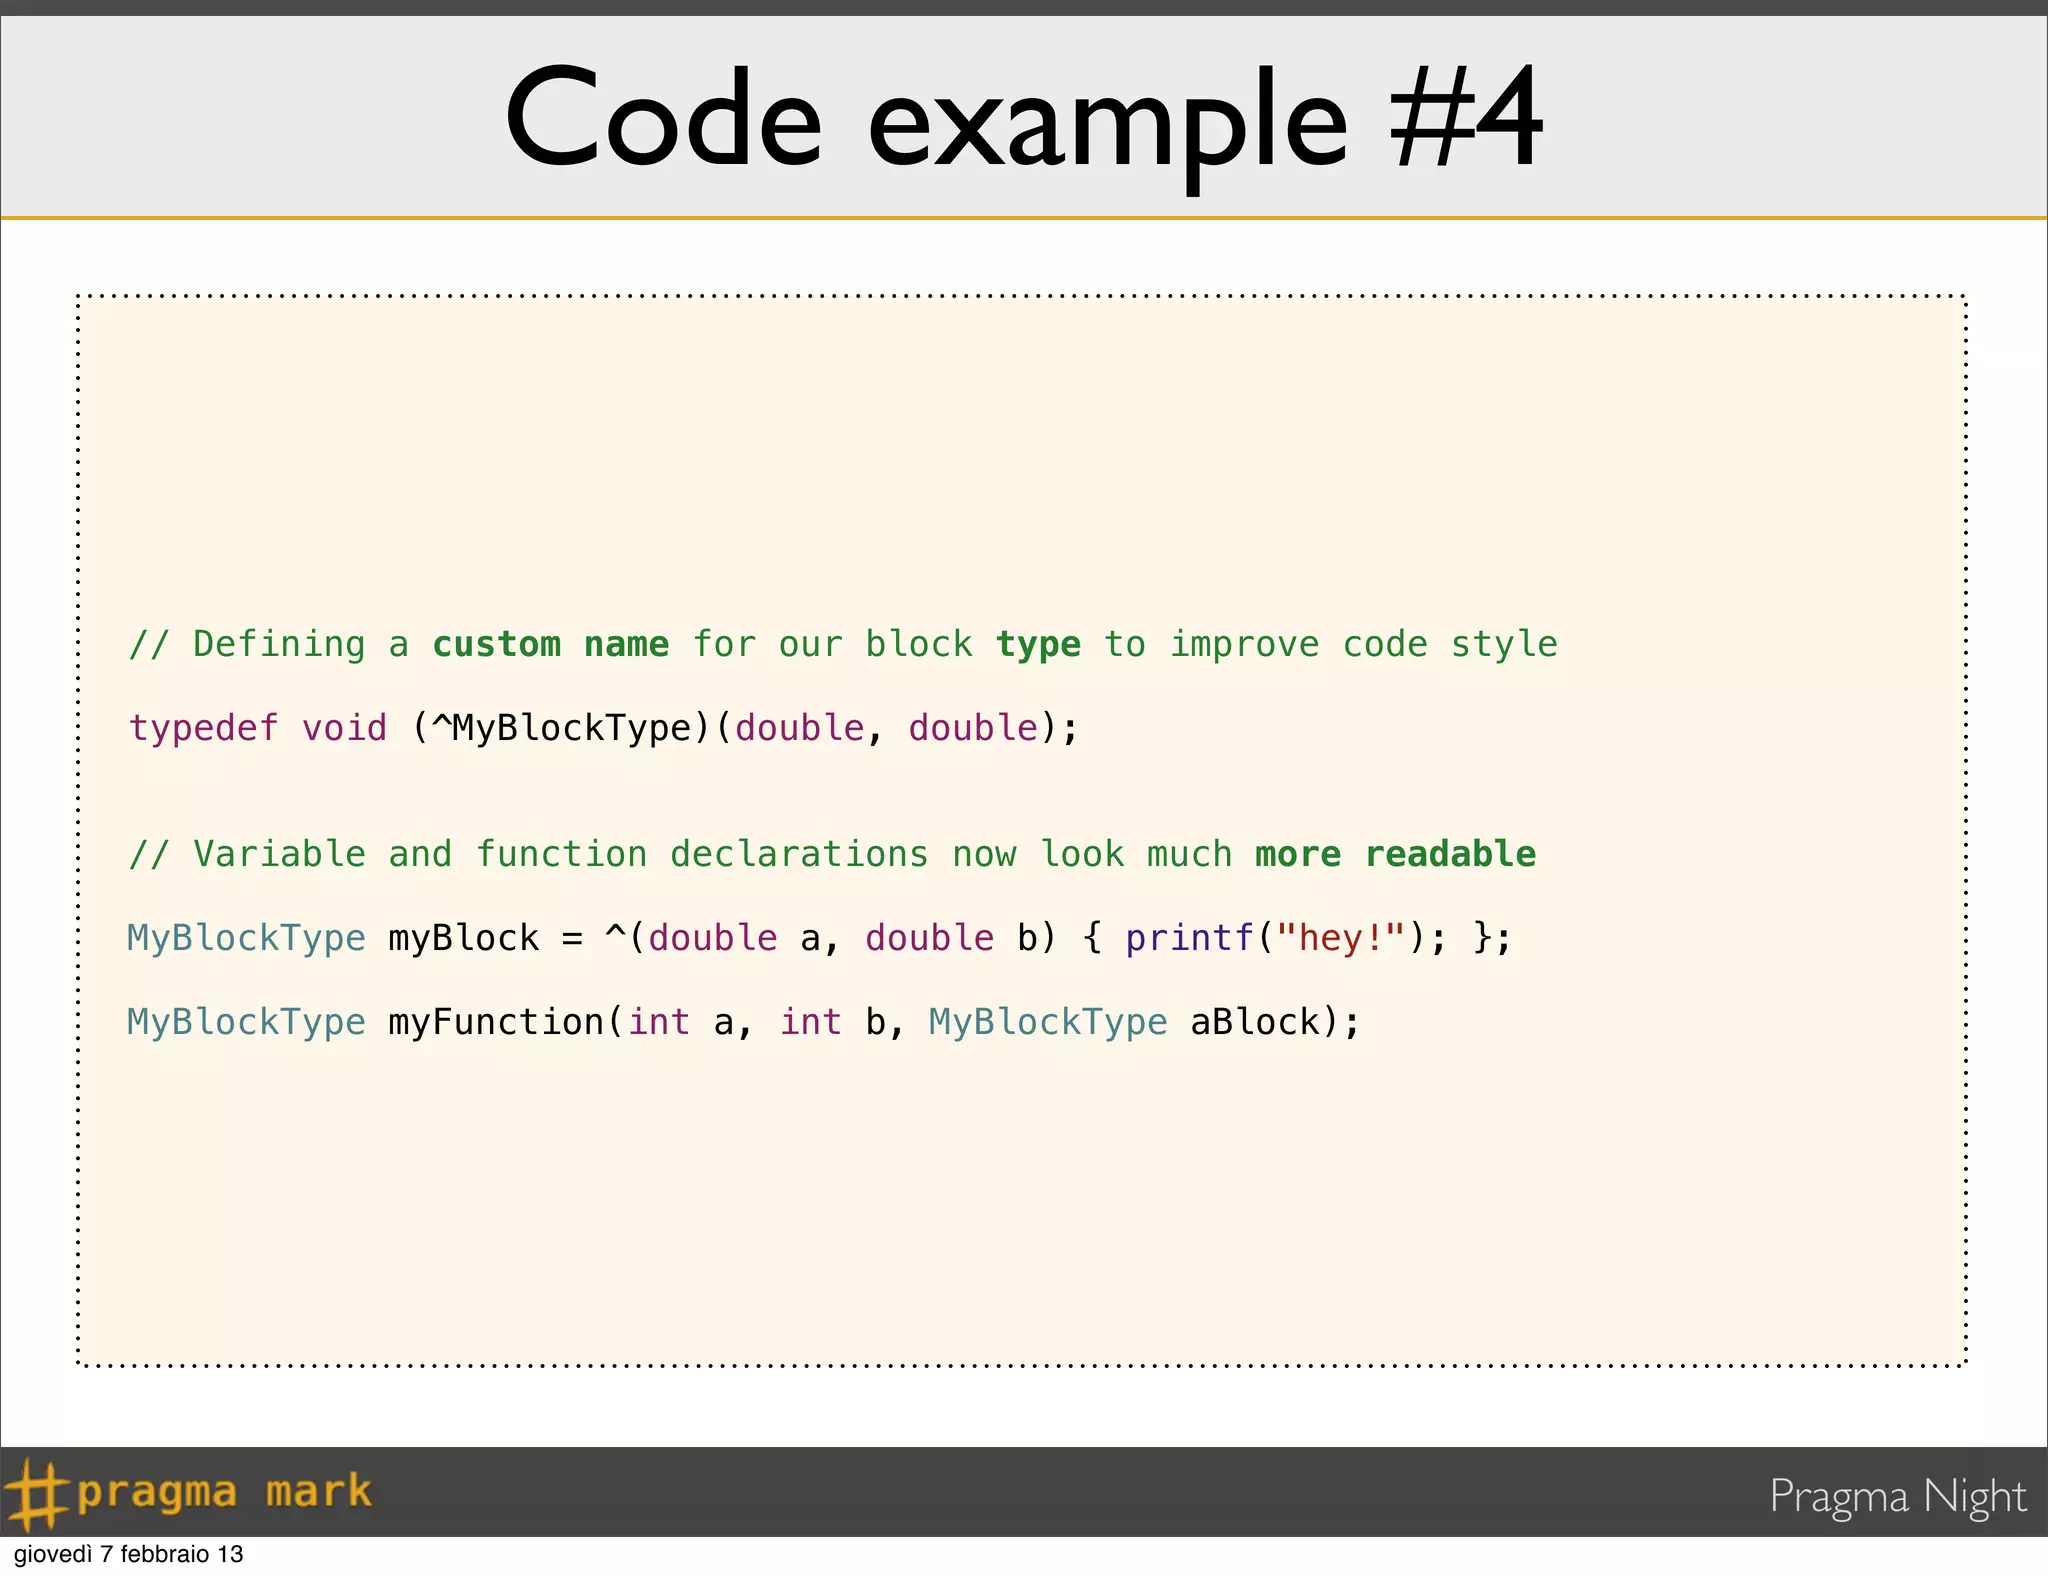
Task: Click the bold word 'type' in first comment
Action: click(1038, 646)
